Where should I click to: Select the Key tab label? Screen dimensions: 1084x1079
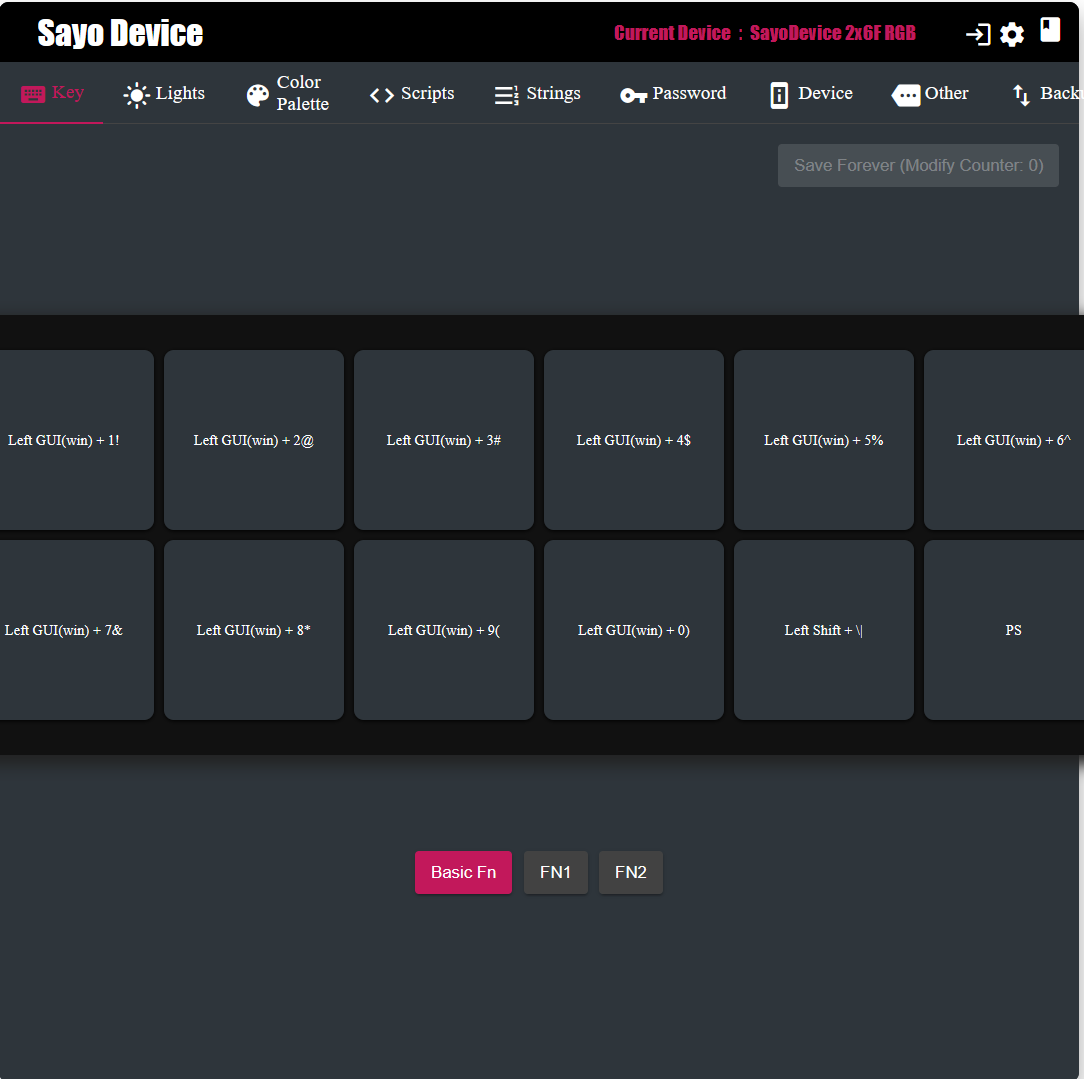coord(68,92)
